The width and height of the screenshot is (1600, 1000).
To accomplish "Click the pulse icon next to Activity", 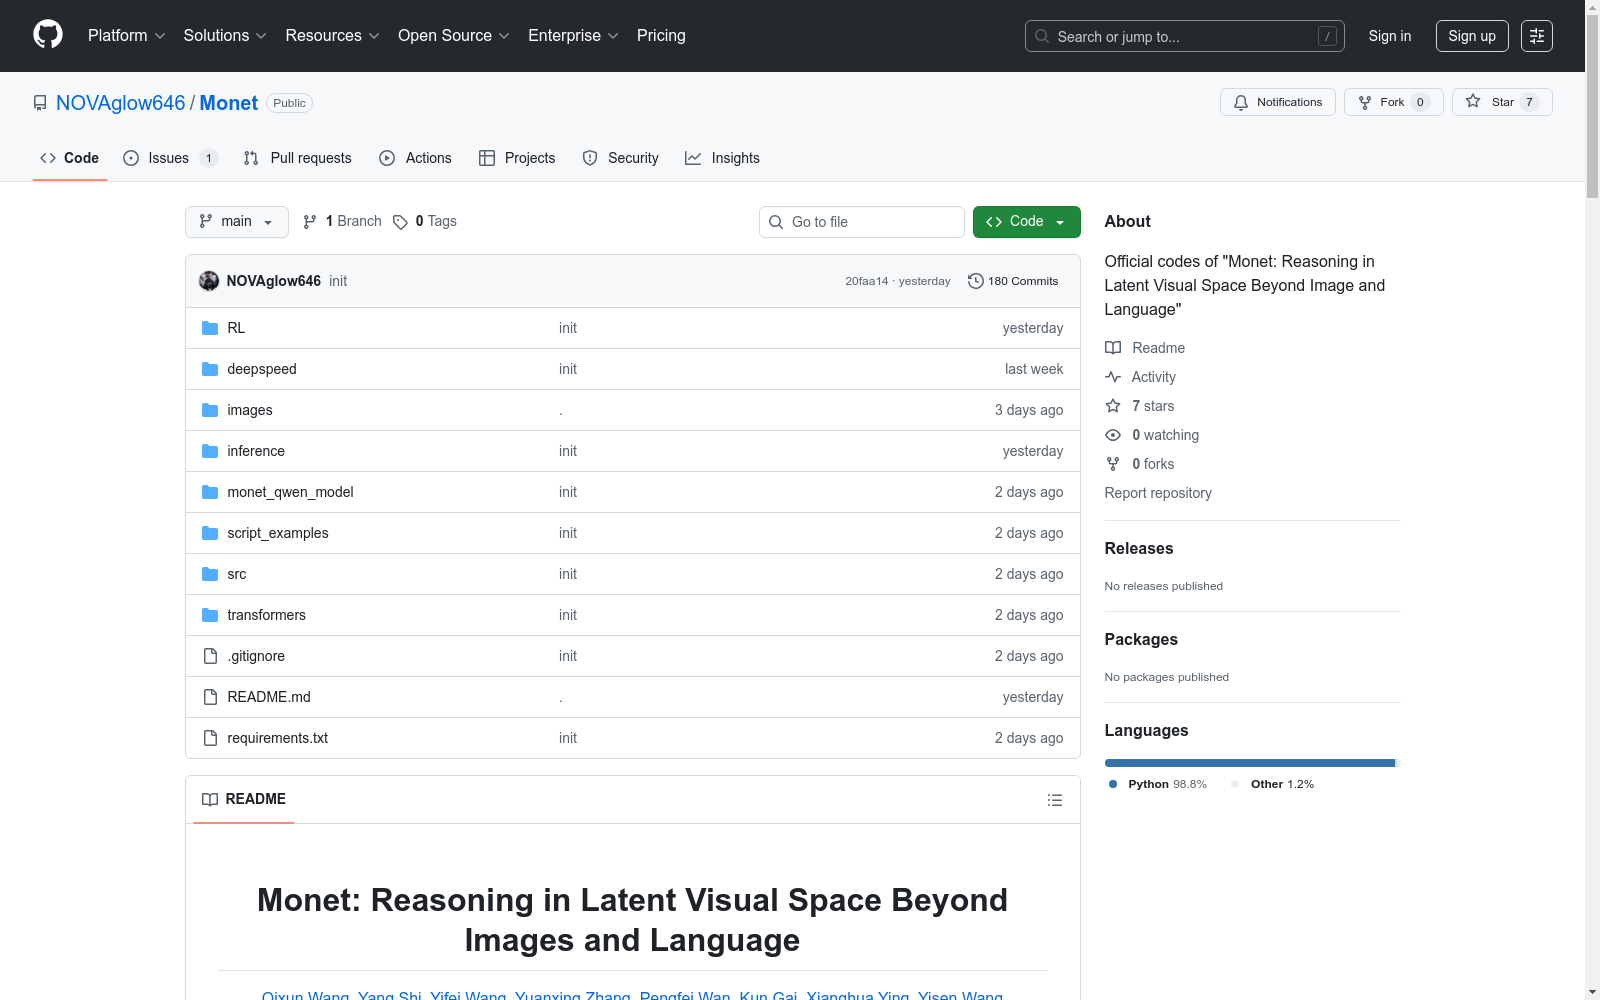I will [1113, 377].
